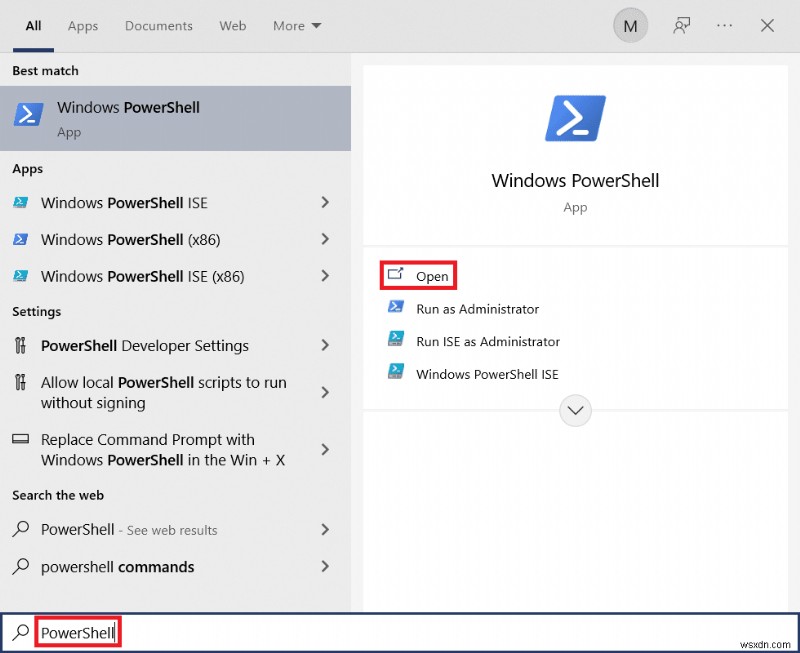800x653 pixels.
Task: Launch Run ISE as Administrator
Action: pos(488,339)
